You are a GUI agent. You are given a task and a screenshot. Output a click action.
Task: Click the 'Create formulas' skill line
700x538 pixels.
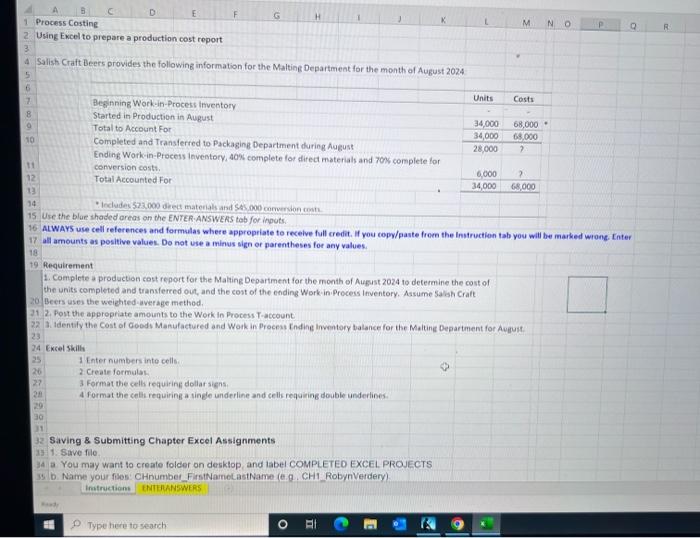point(114,371)
